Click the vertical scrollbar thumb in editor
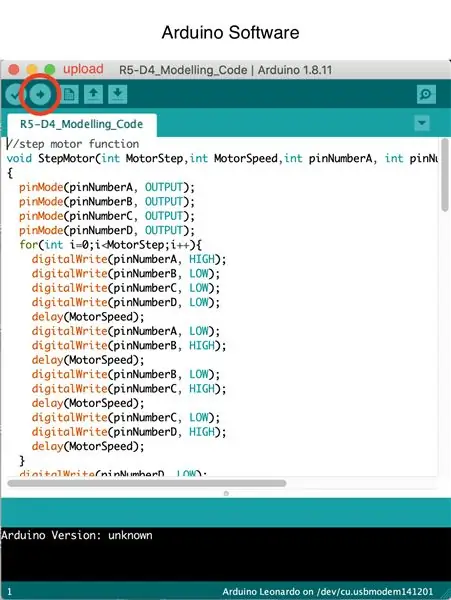The height and width of the screenshot is (600, 451). click(444, 175)
